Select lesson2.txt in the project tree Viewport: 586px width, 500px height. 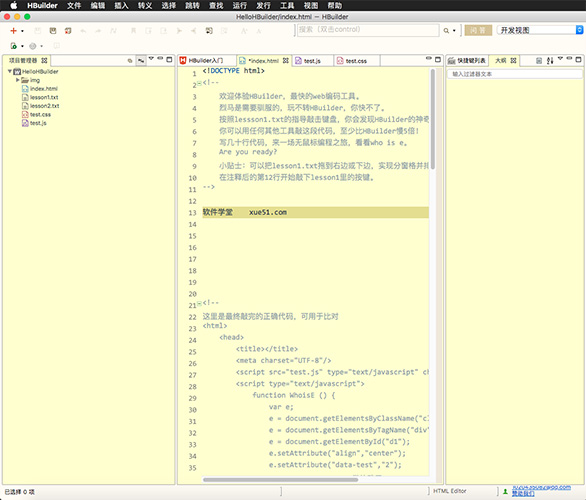tap(40, 106)
